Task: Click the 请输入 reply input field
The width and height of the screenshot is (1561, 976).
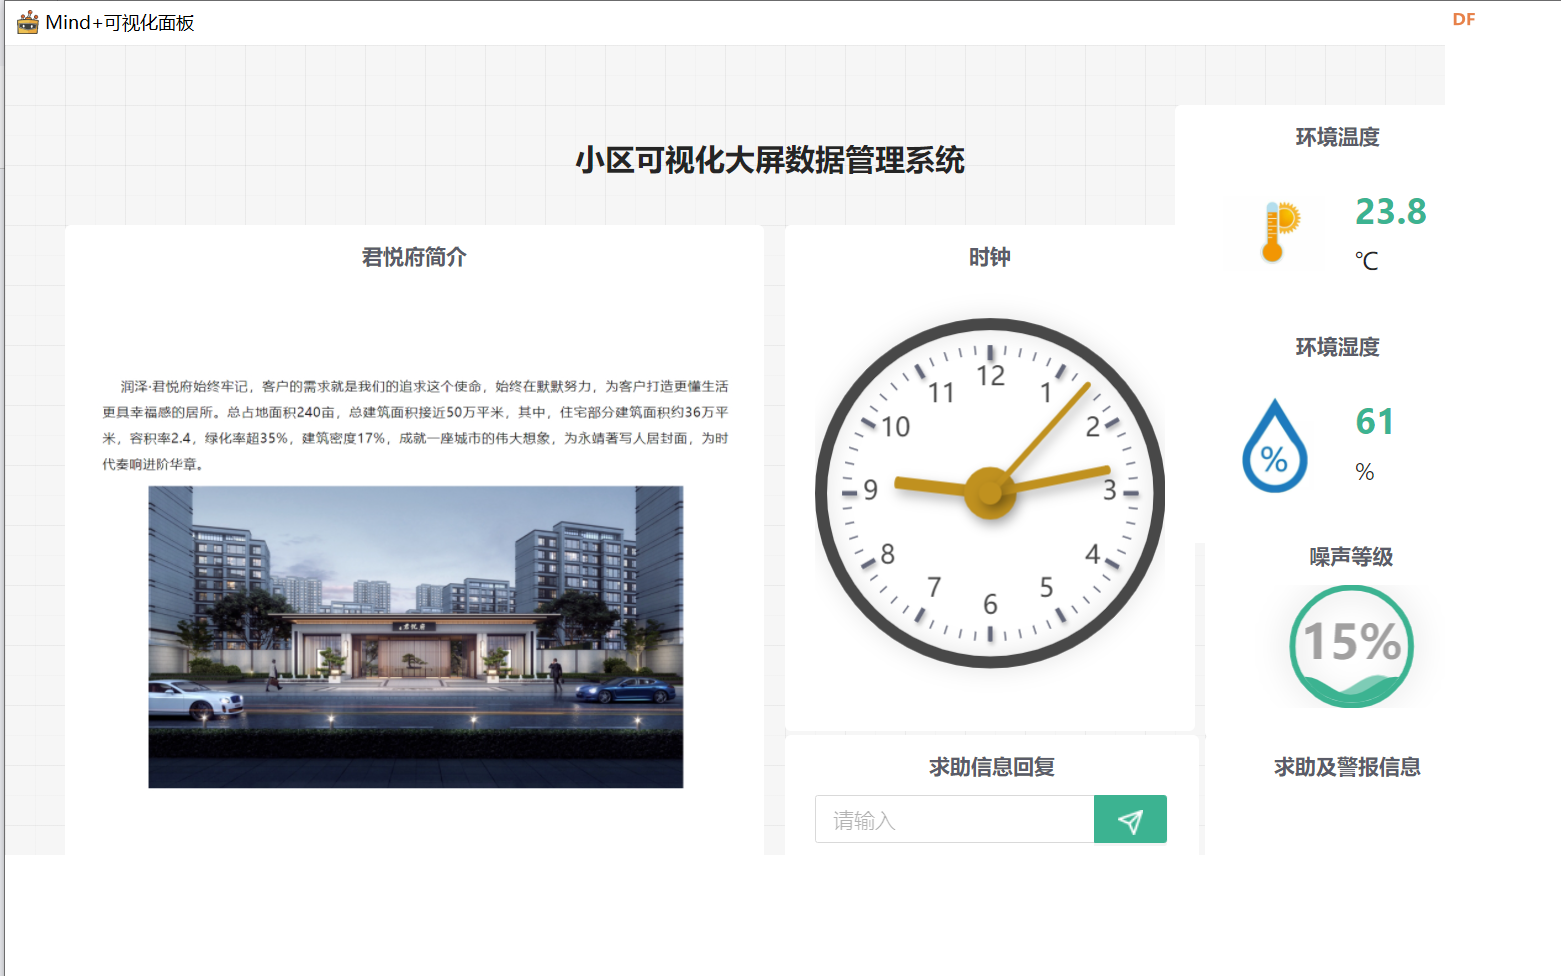Action: coord(955,820)
